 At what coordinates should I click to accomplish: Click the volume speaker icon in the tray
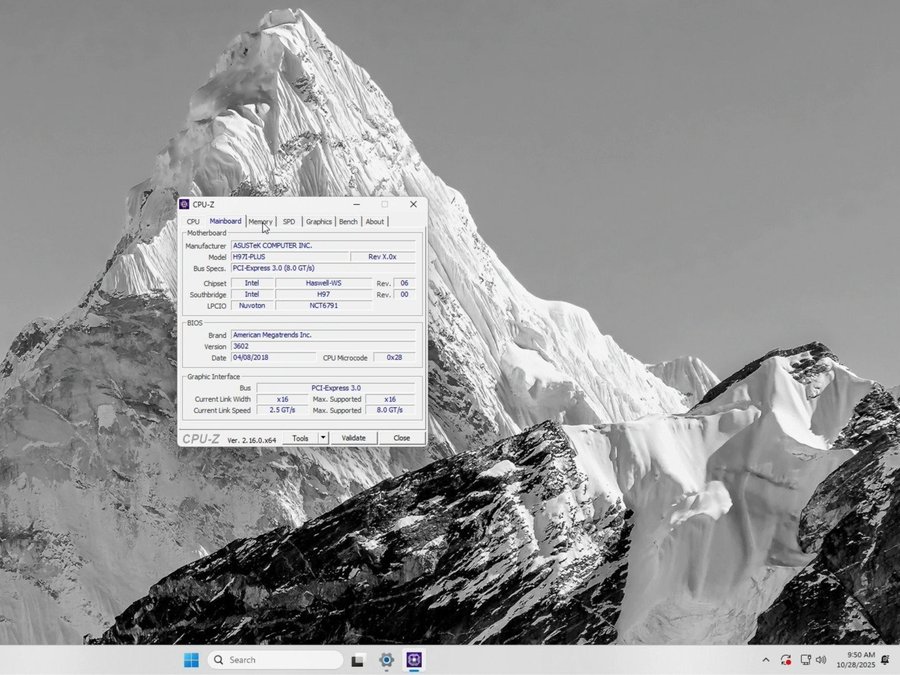click(821, 660)
